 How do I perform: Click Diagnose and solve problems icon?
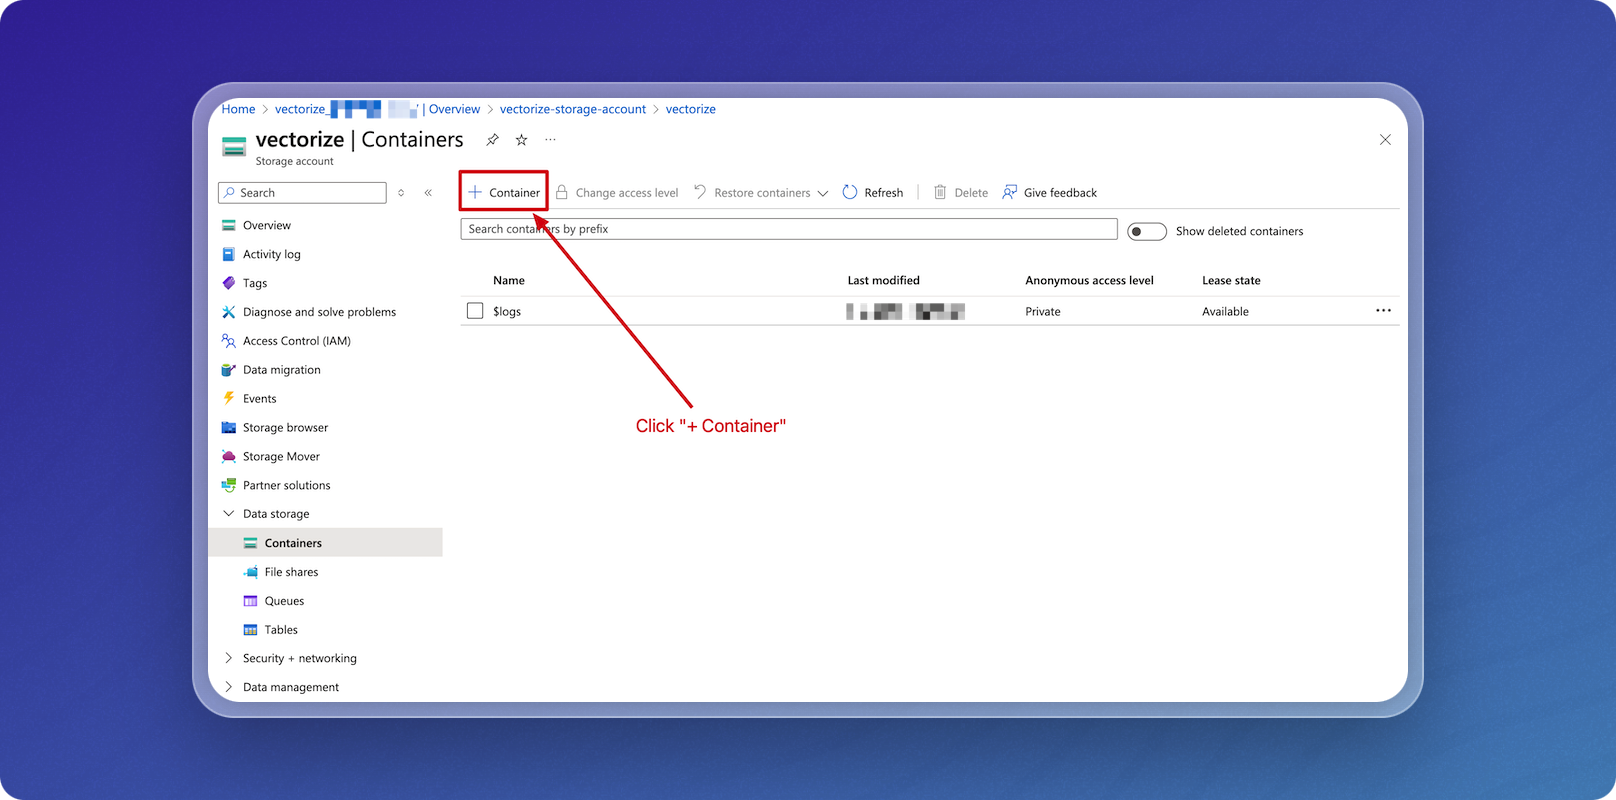tap(229, 312)
